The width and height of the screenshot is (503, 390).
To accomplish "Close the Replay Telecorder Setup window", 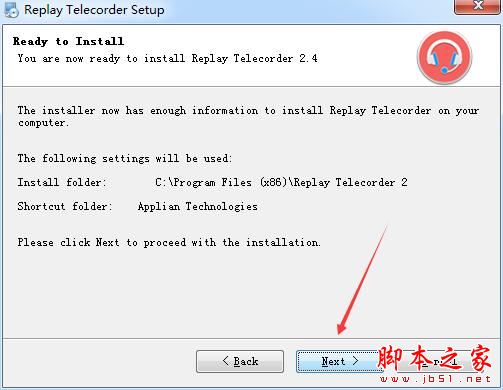I will 478,6.
